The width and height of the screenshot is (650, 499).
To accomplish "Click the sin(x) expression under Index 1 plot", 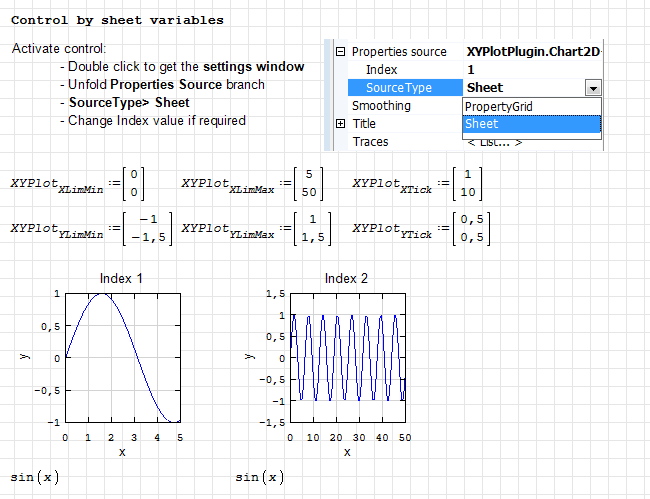I will click(x=35, y=477).
